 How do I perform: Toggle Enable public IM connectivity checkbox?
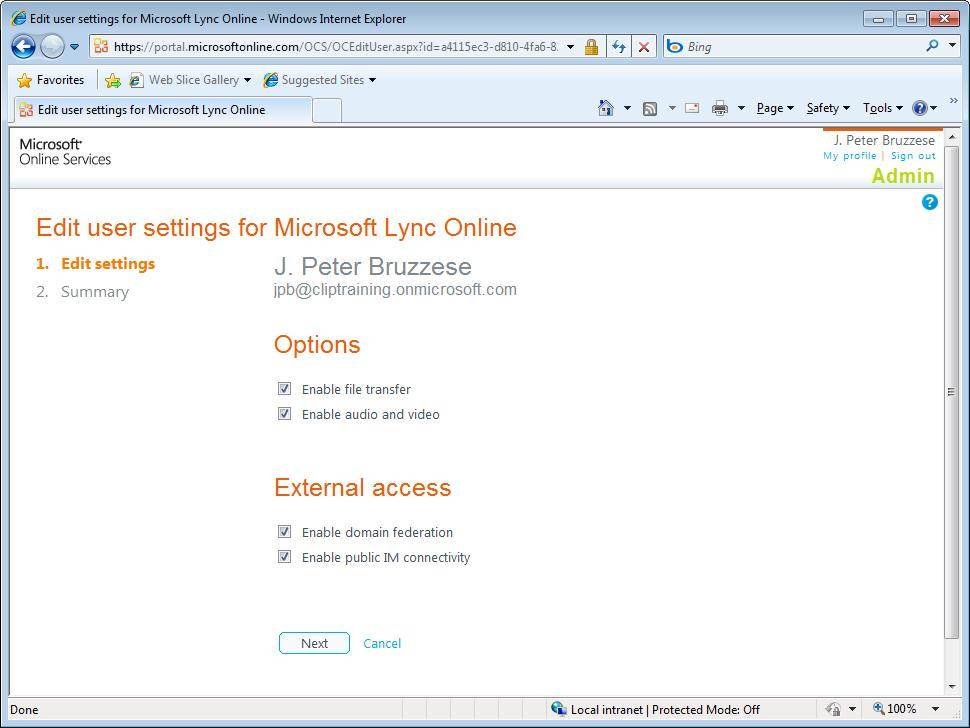tap(284, 557)
